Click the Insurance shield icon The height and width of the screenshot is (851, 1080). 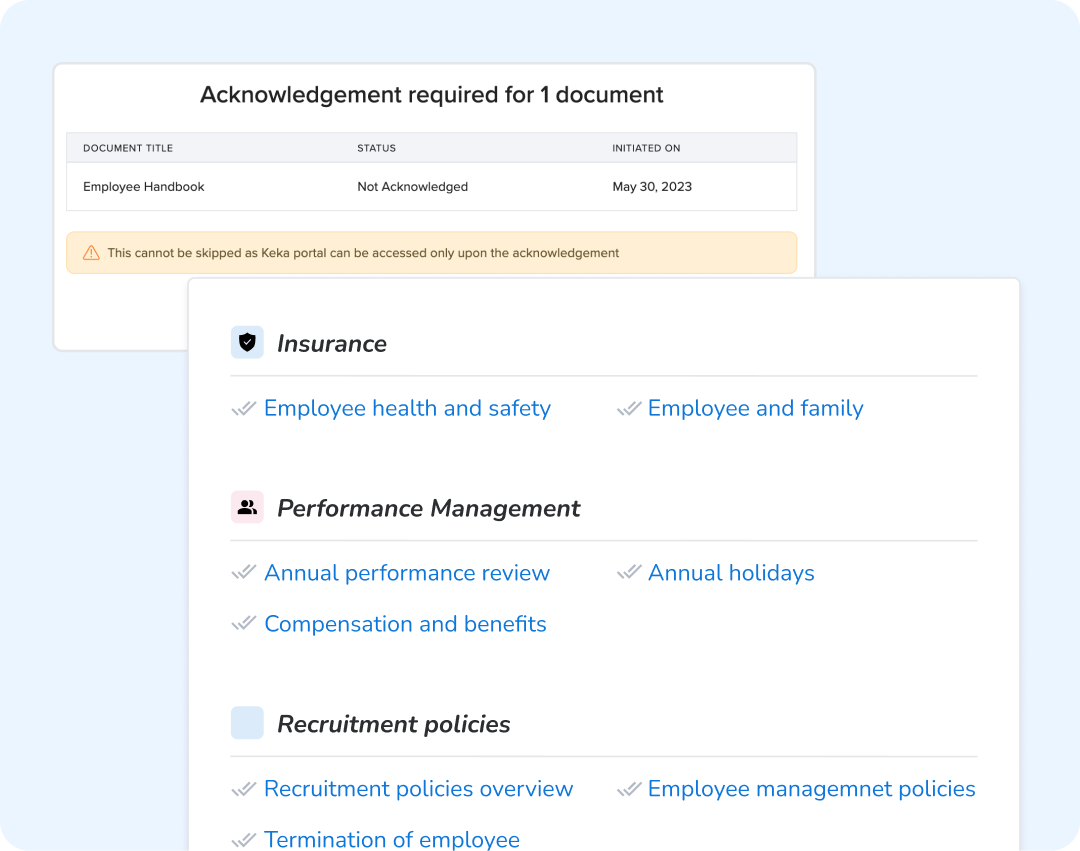247,342
